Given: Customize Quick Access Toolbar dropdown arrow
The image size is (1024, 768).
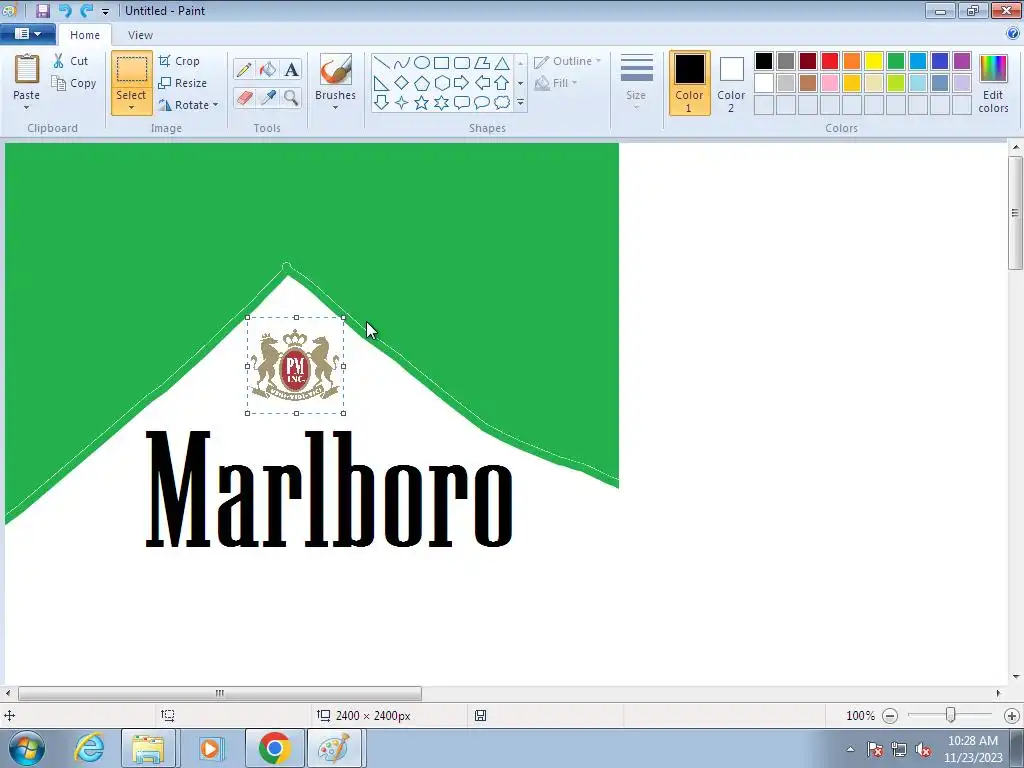Looking at the screenshot, I should pos(105,11).
